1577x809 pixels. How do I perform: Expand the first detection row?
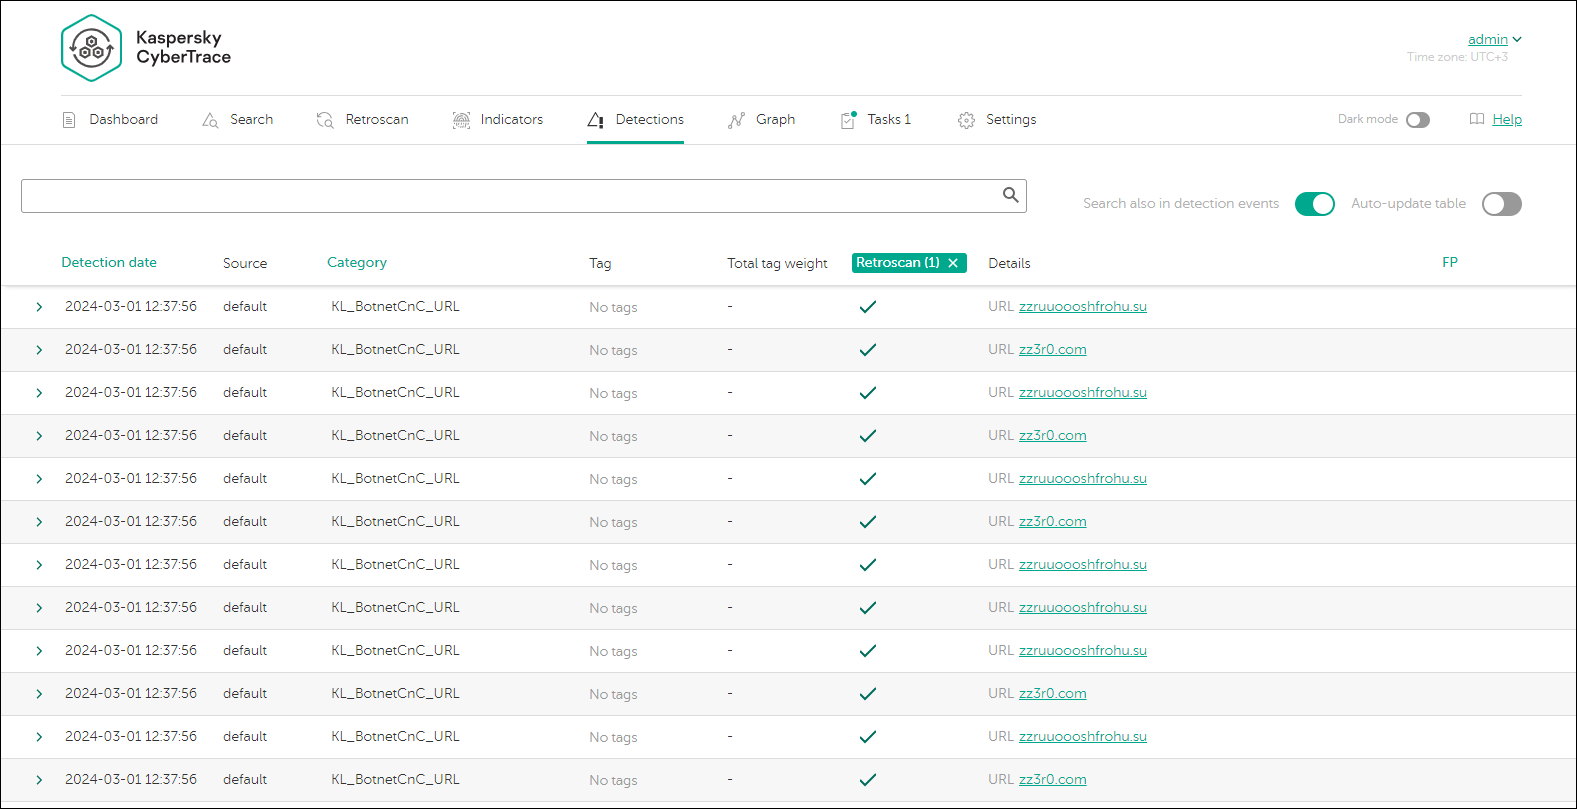tap(39, 307)
